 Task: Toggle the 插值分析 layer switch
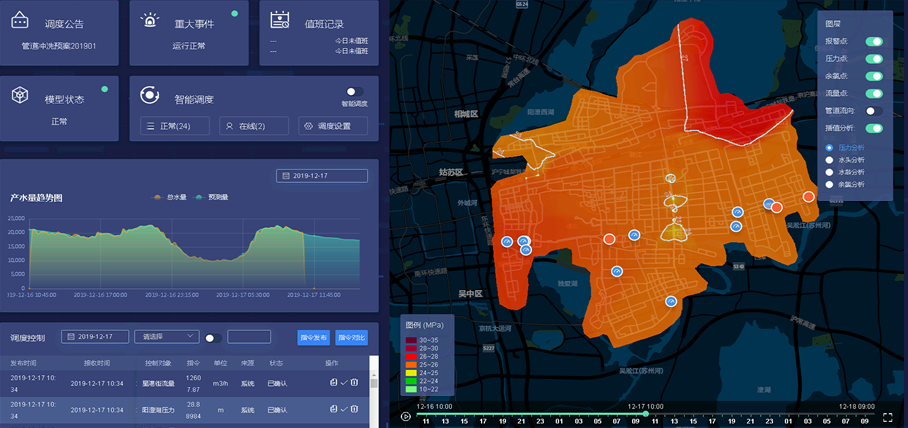874,128
